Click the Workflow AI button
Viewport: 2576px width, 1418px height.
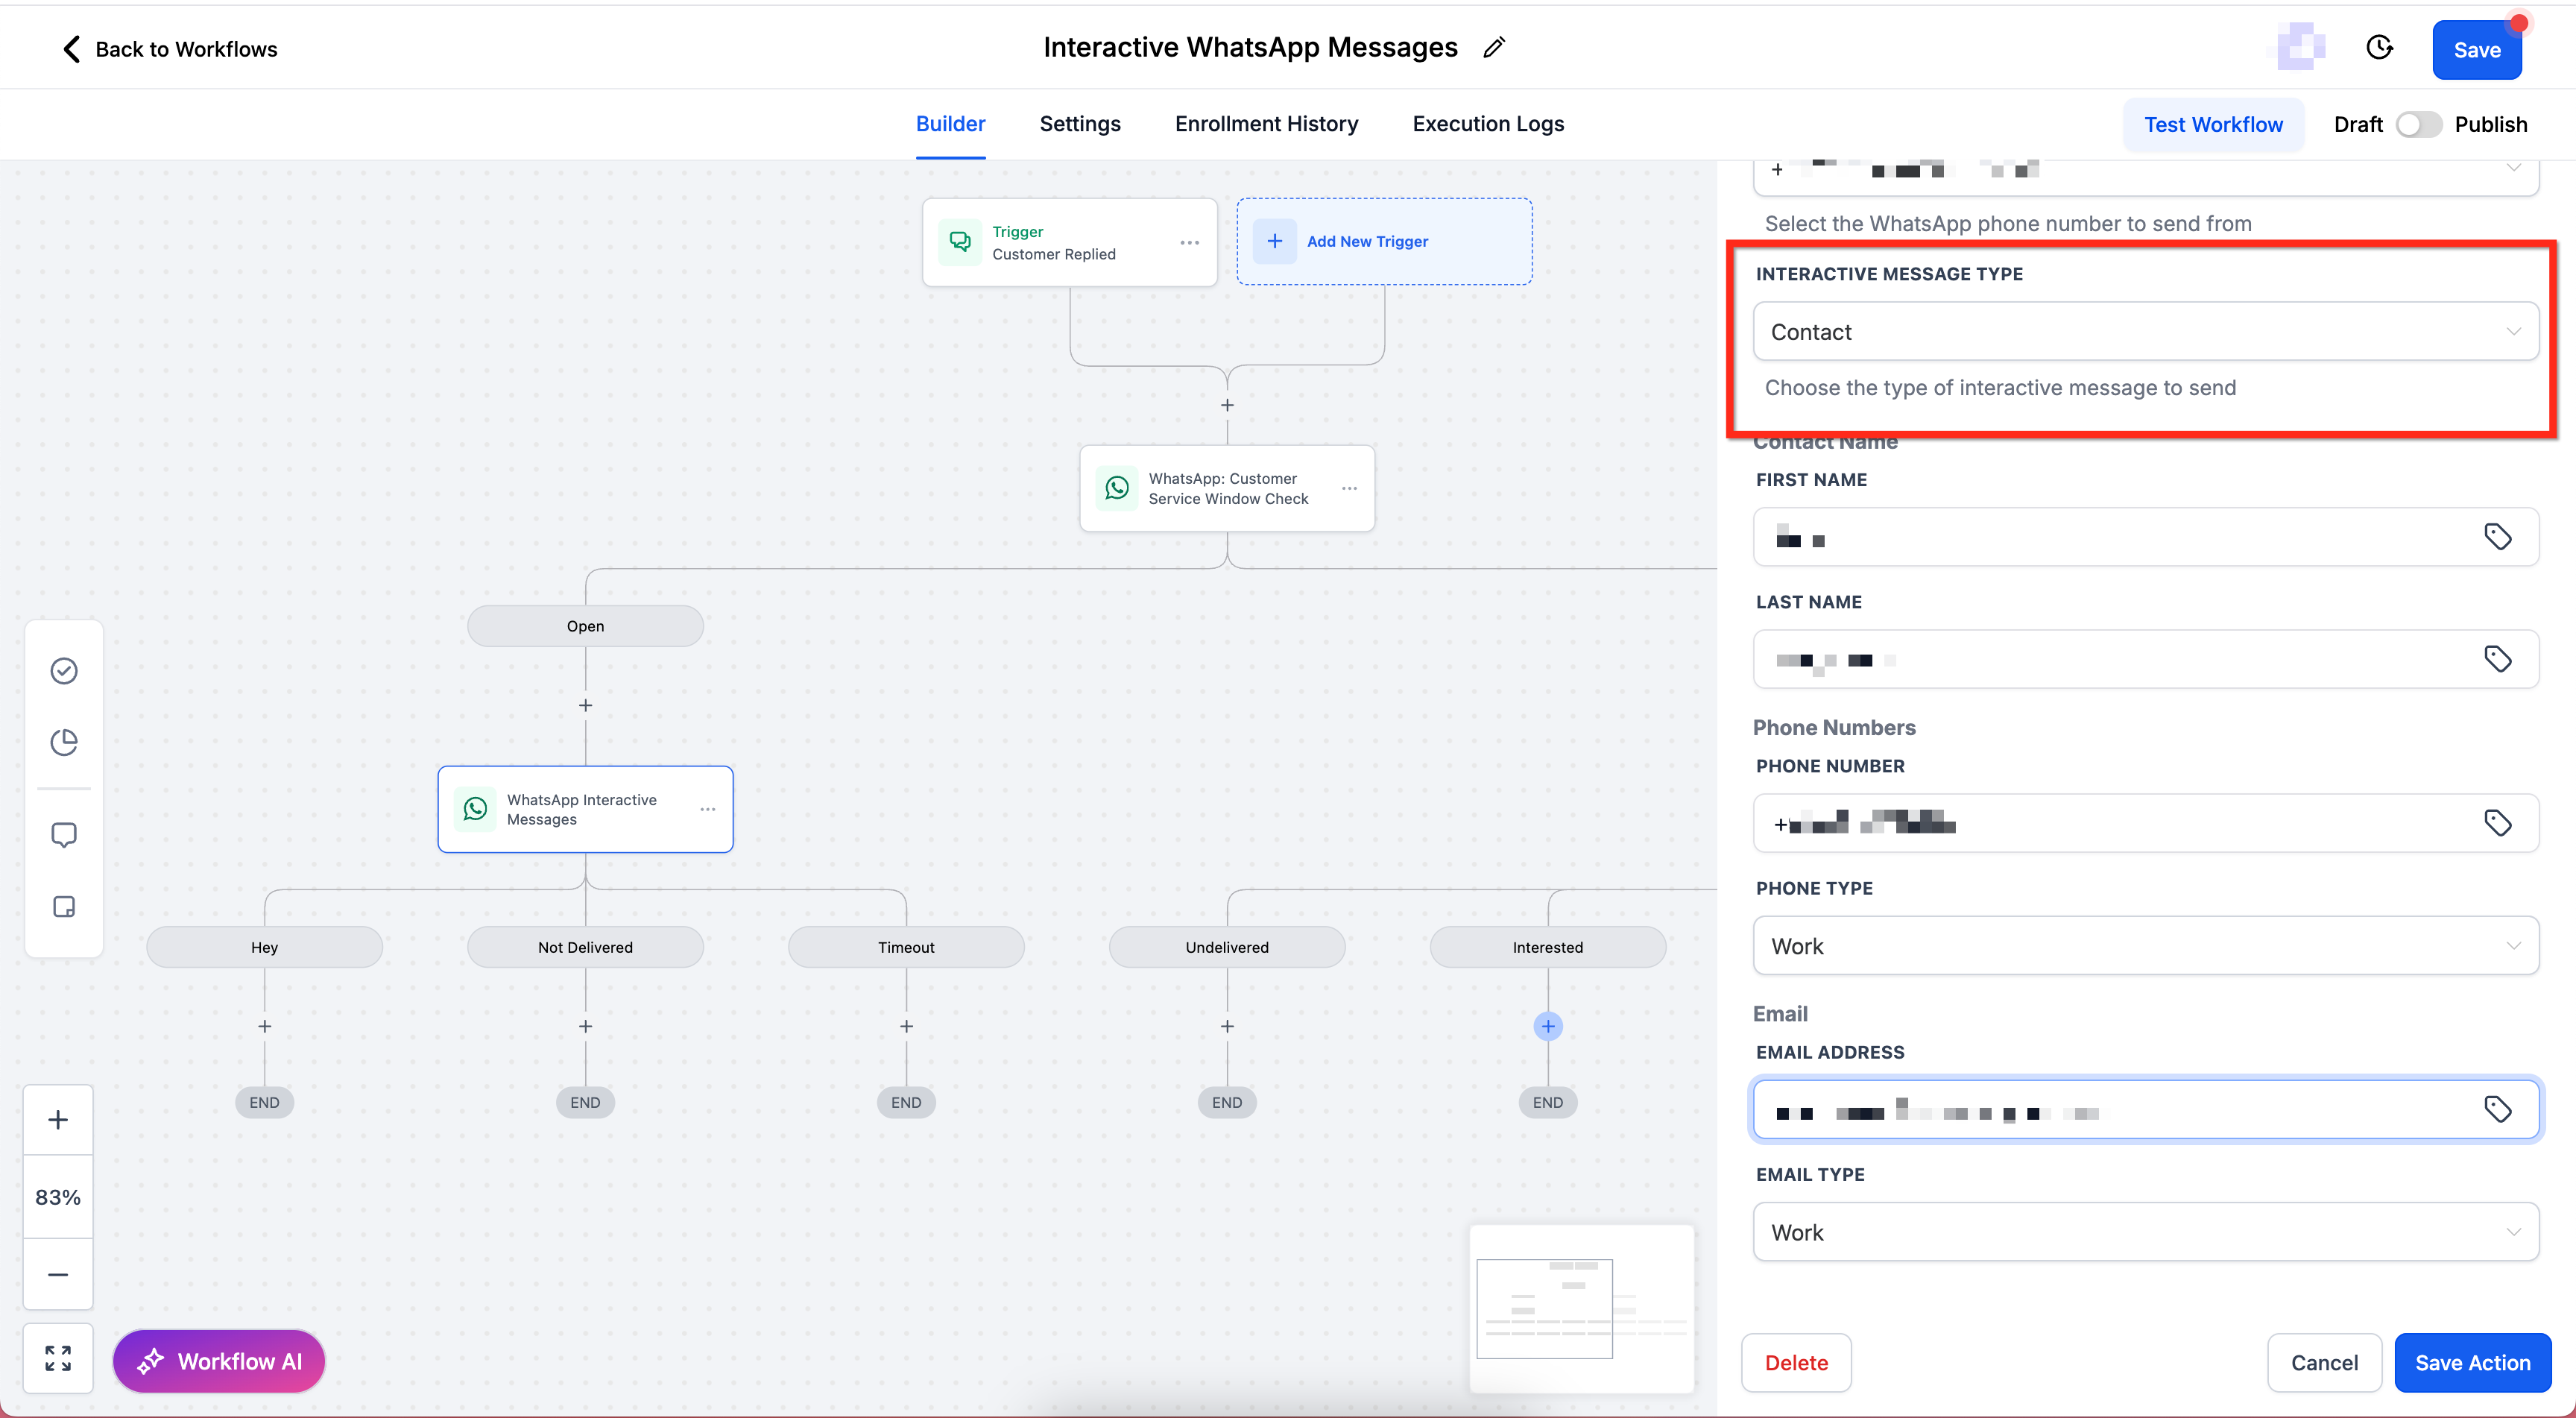tap(219, 1361)
